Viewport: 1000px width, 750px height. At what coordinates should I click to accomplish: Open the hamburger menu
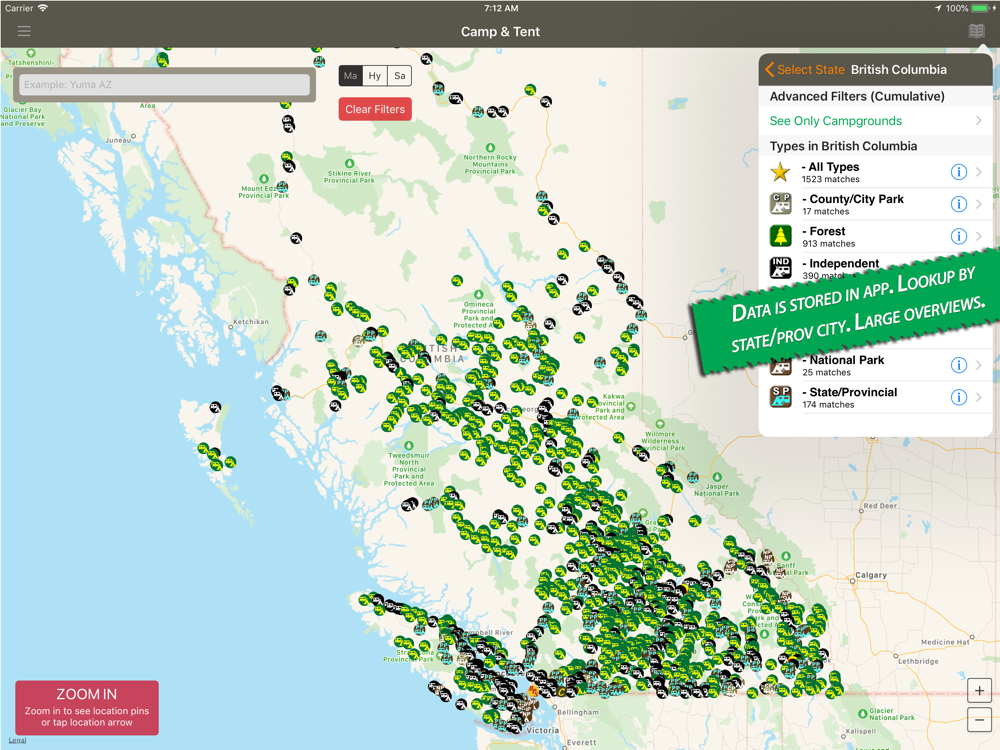(x=24, y=31)
